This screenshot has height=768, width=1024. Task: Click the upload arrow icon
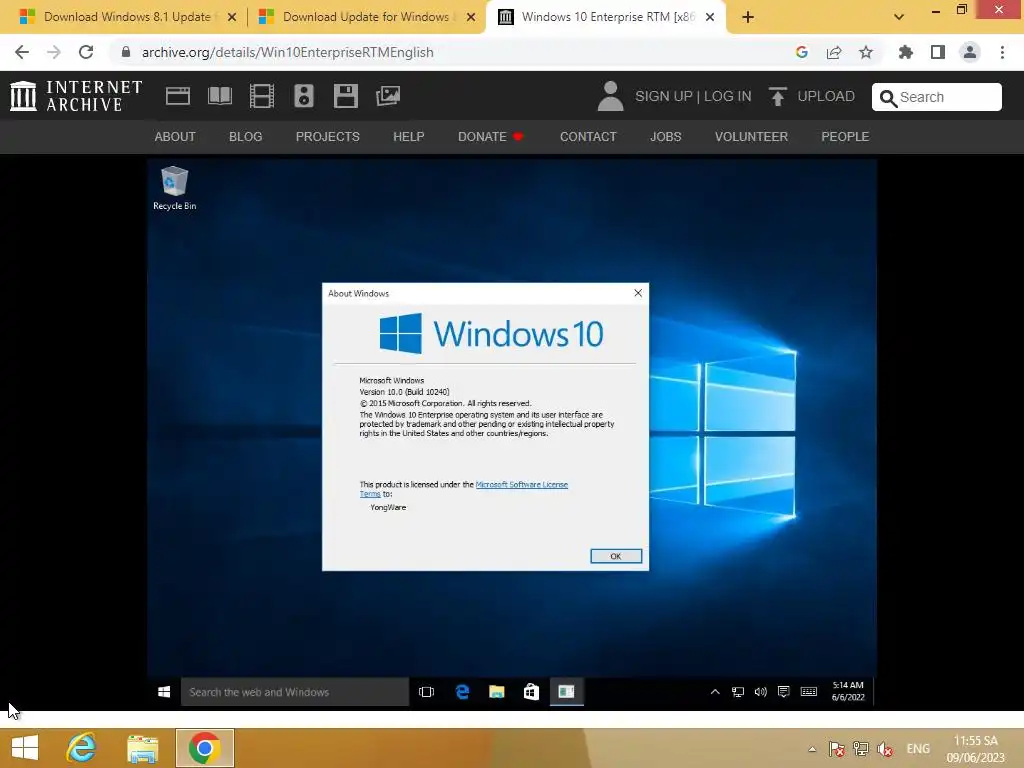777,96
